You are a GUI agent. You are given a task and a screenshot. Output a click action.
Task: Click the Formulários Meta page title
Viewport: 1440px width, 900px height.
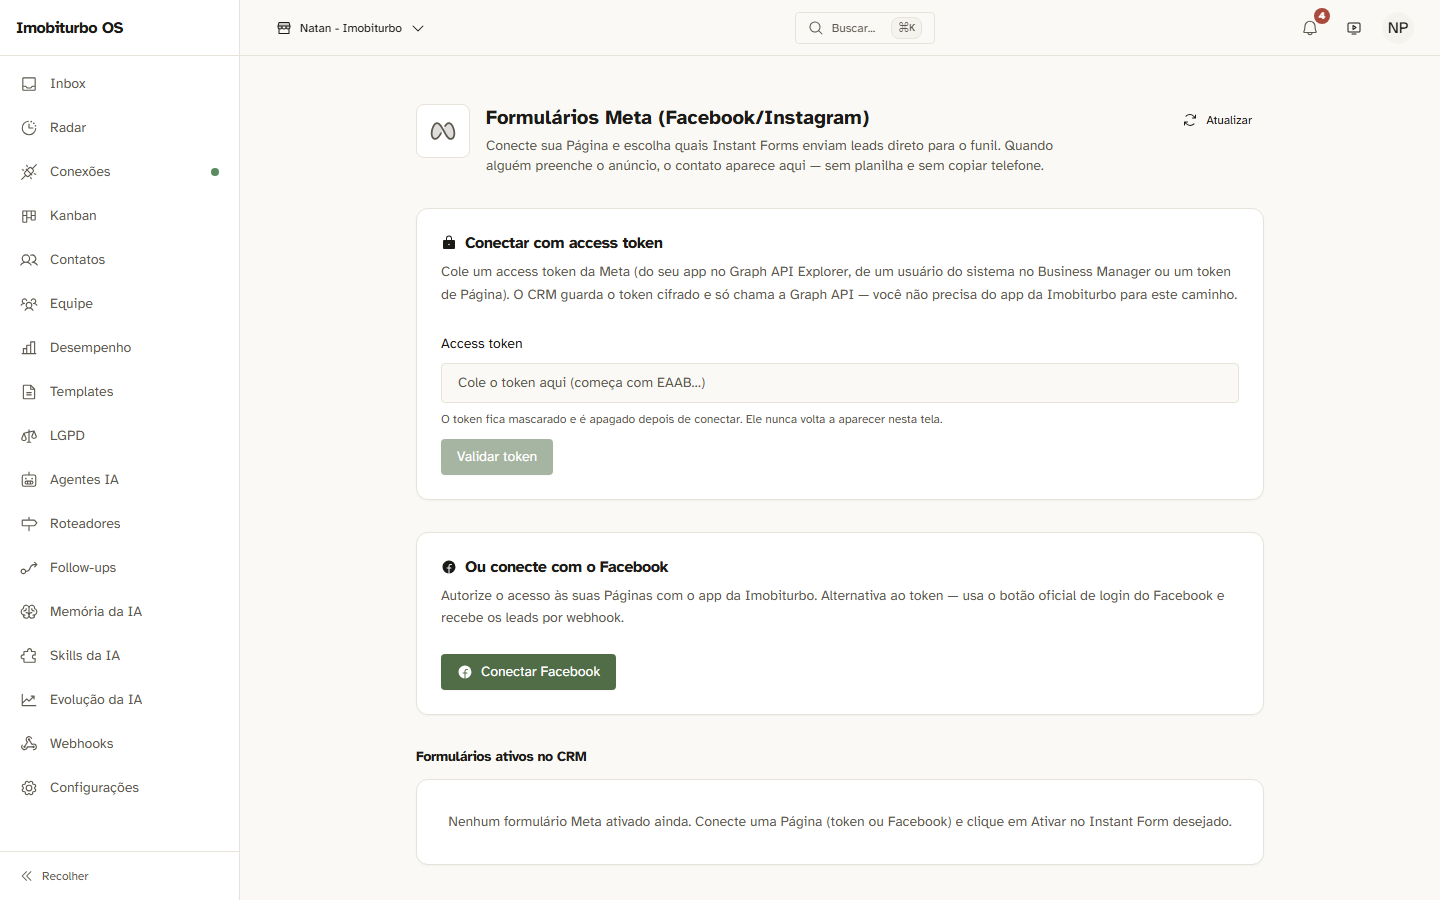pos(678,118)
